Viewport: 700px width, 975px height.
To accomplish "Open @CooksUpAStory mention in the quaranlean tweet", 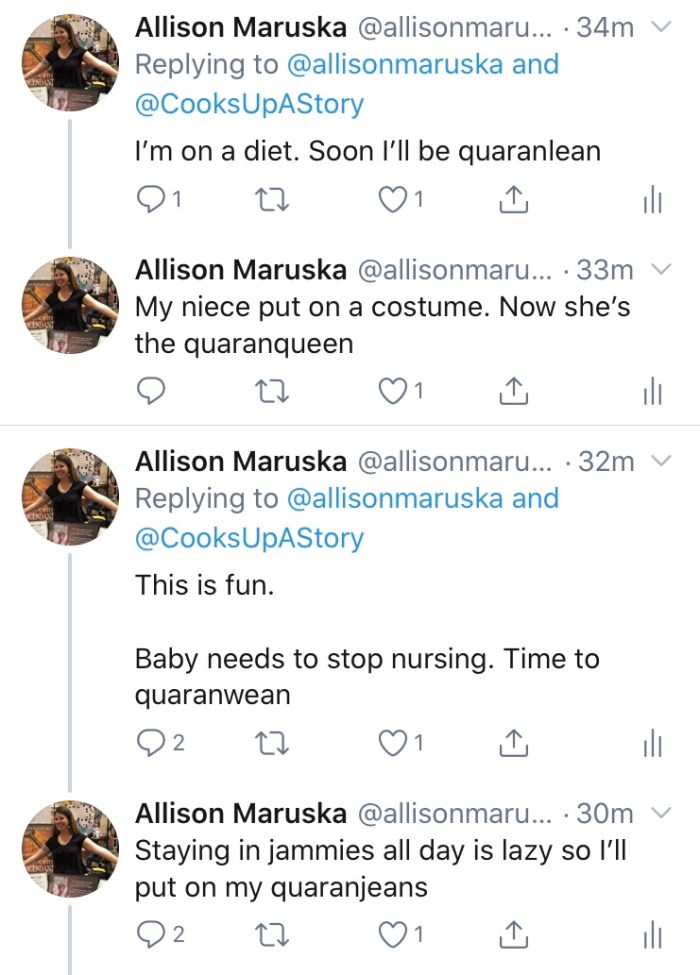I will pyautogui.click(x=249, y=104).
